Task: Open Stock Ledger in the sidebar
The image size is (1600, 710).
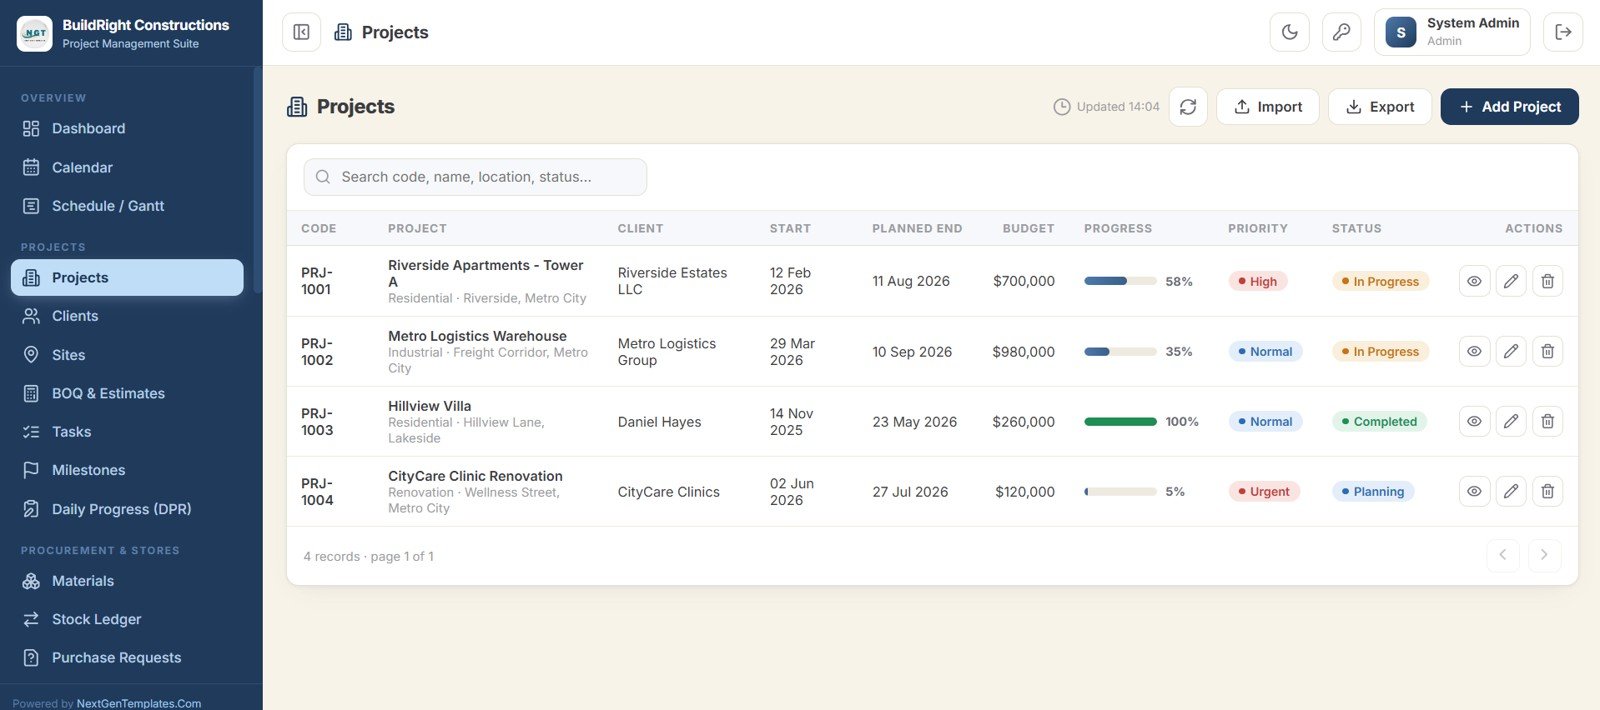Action: pos(127,619)
